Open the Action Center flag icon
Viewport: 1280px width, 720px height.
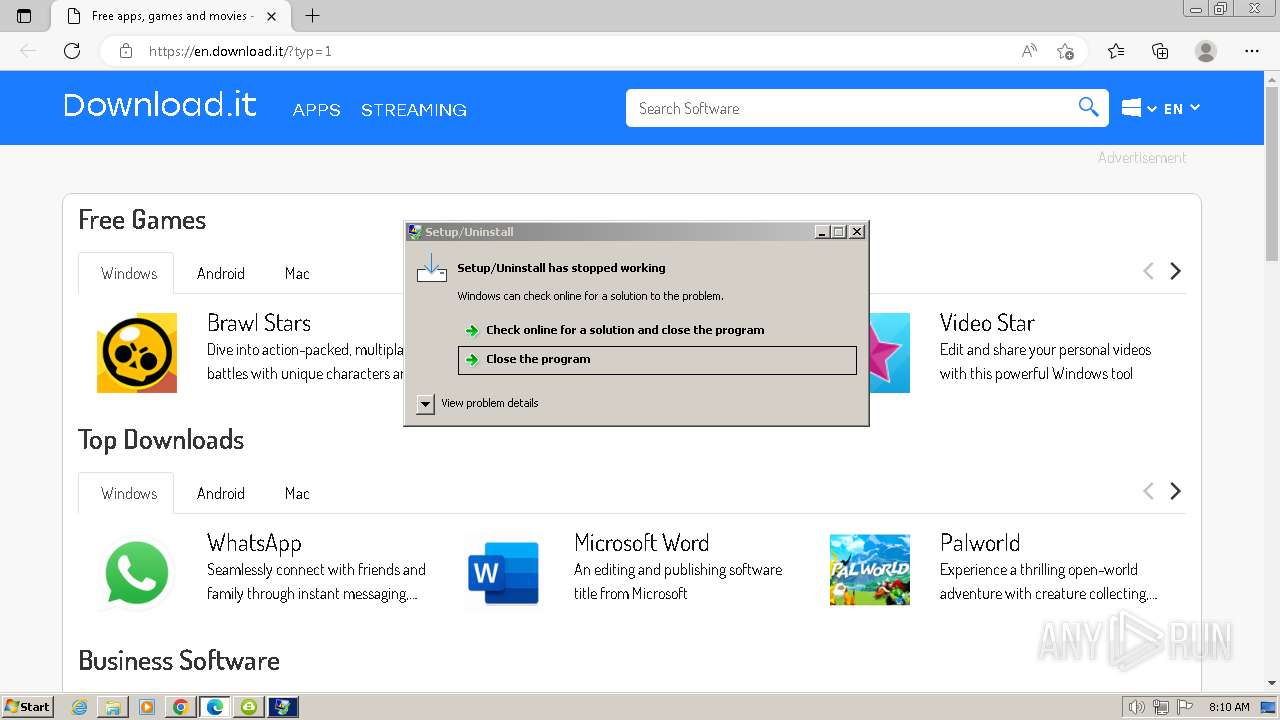tap(1184, 707)
